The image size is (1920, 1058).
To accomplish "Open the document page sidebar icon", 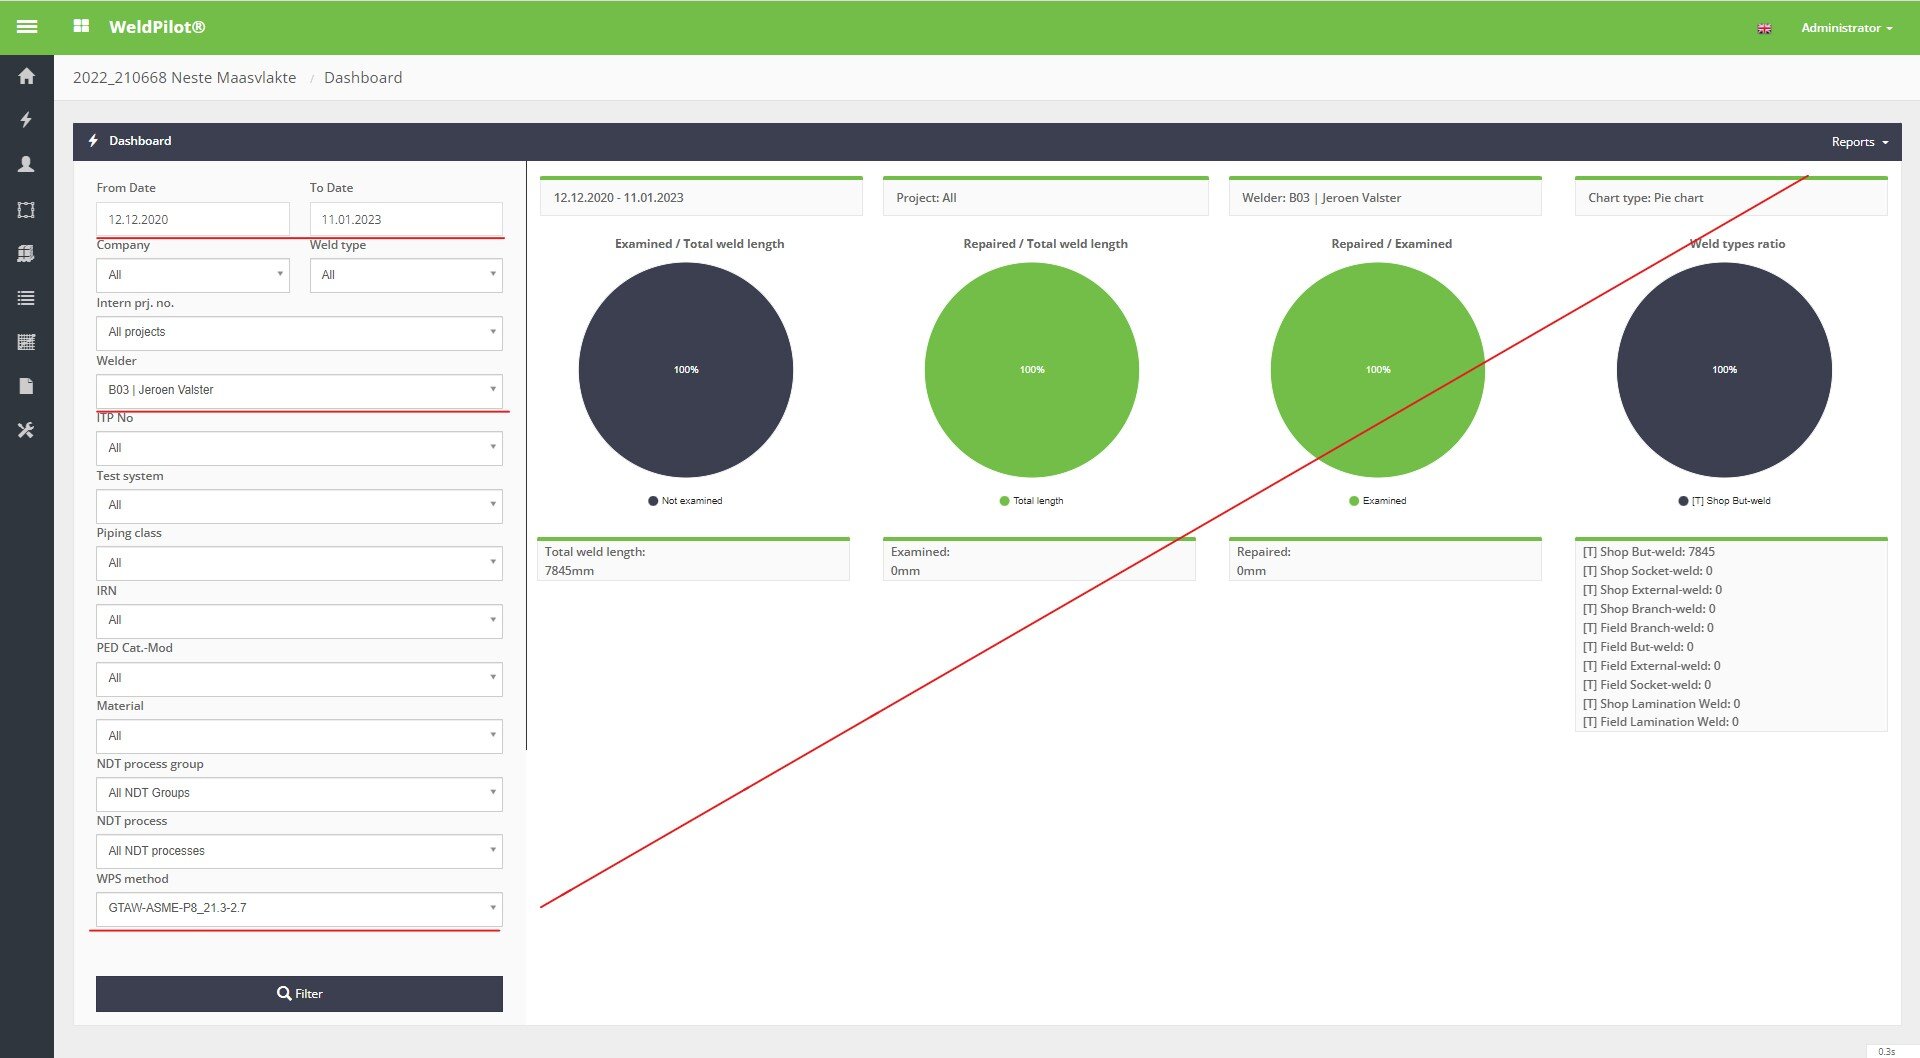I will coord(27,386).
